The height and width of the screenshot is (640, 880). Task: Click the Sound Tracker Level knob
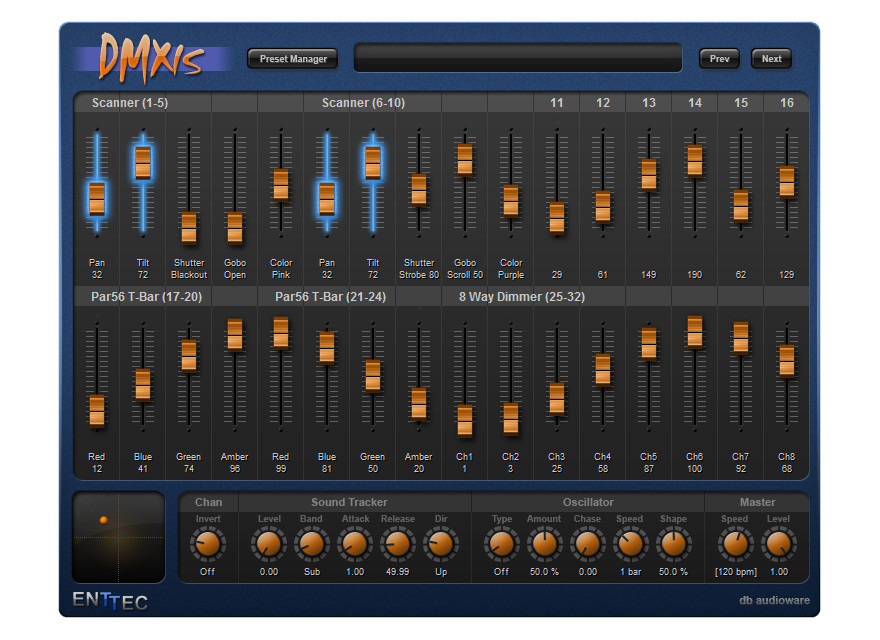(x=269, y=544)
